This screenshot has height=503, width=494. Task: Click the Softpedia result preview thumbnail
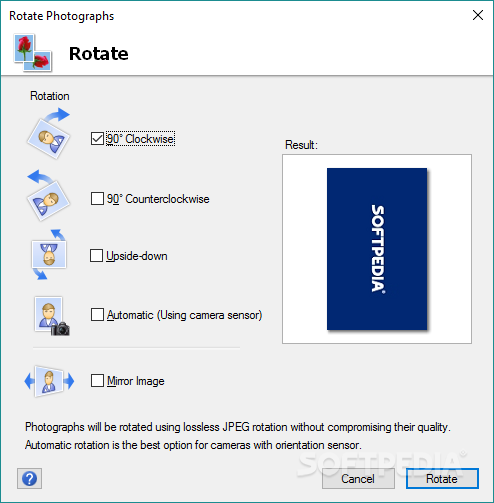pyautogui.click(x=377, y=249)
